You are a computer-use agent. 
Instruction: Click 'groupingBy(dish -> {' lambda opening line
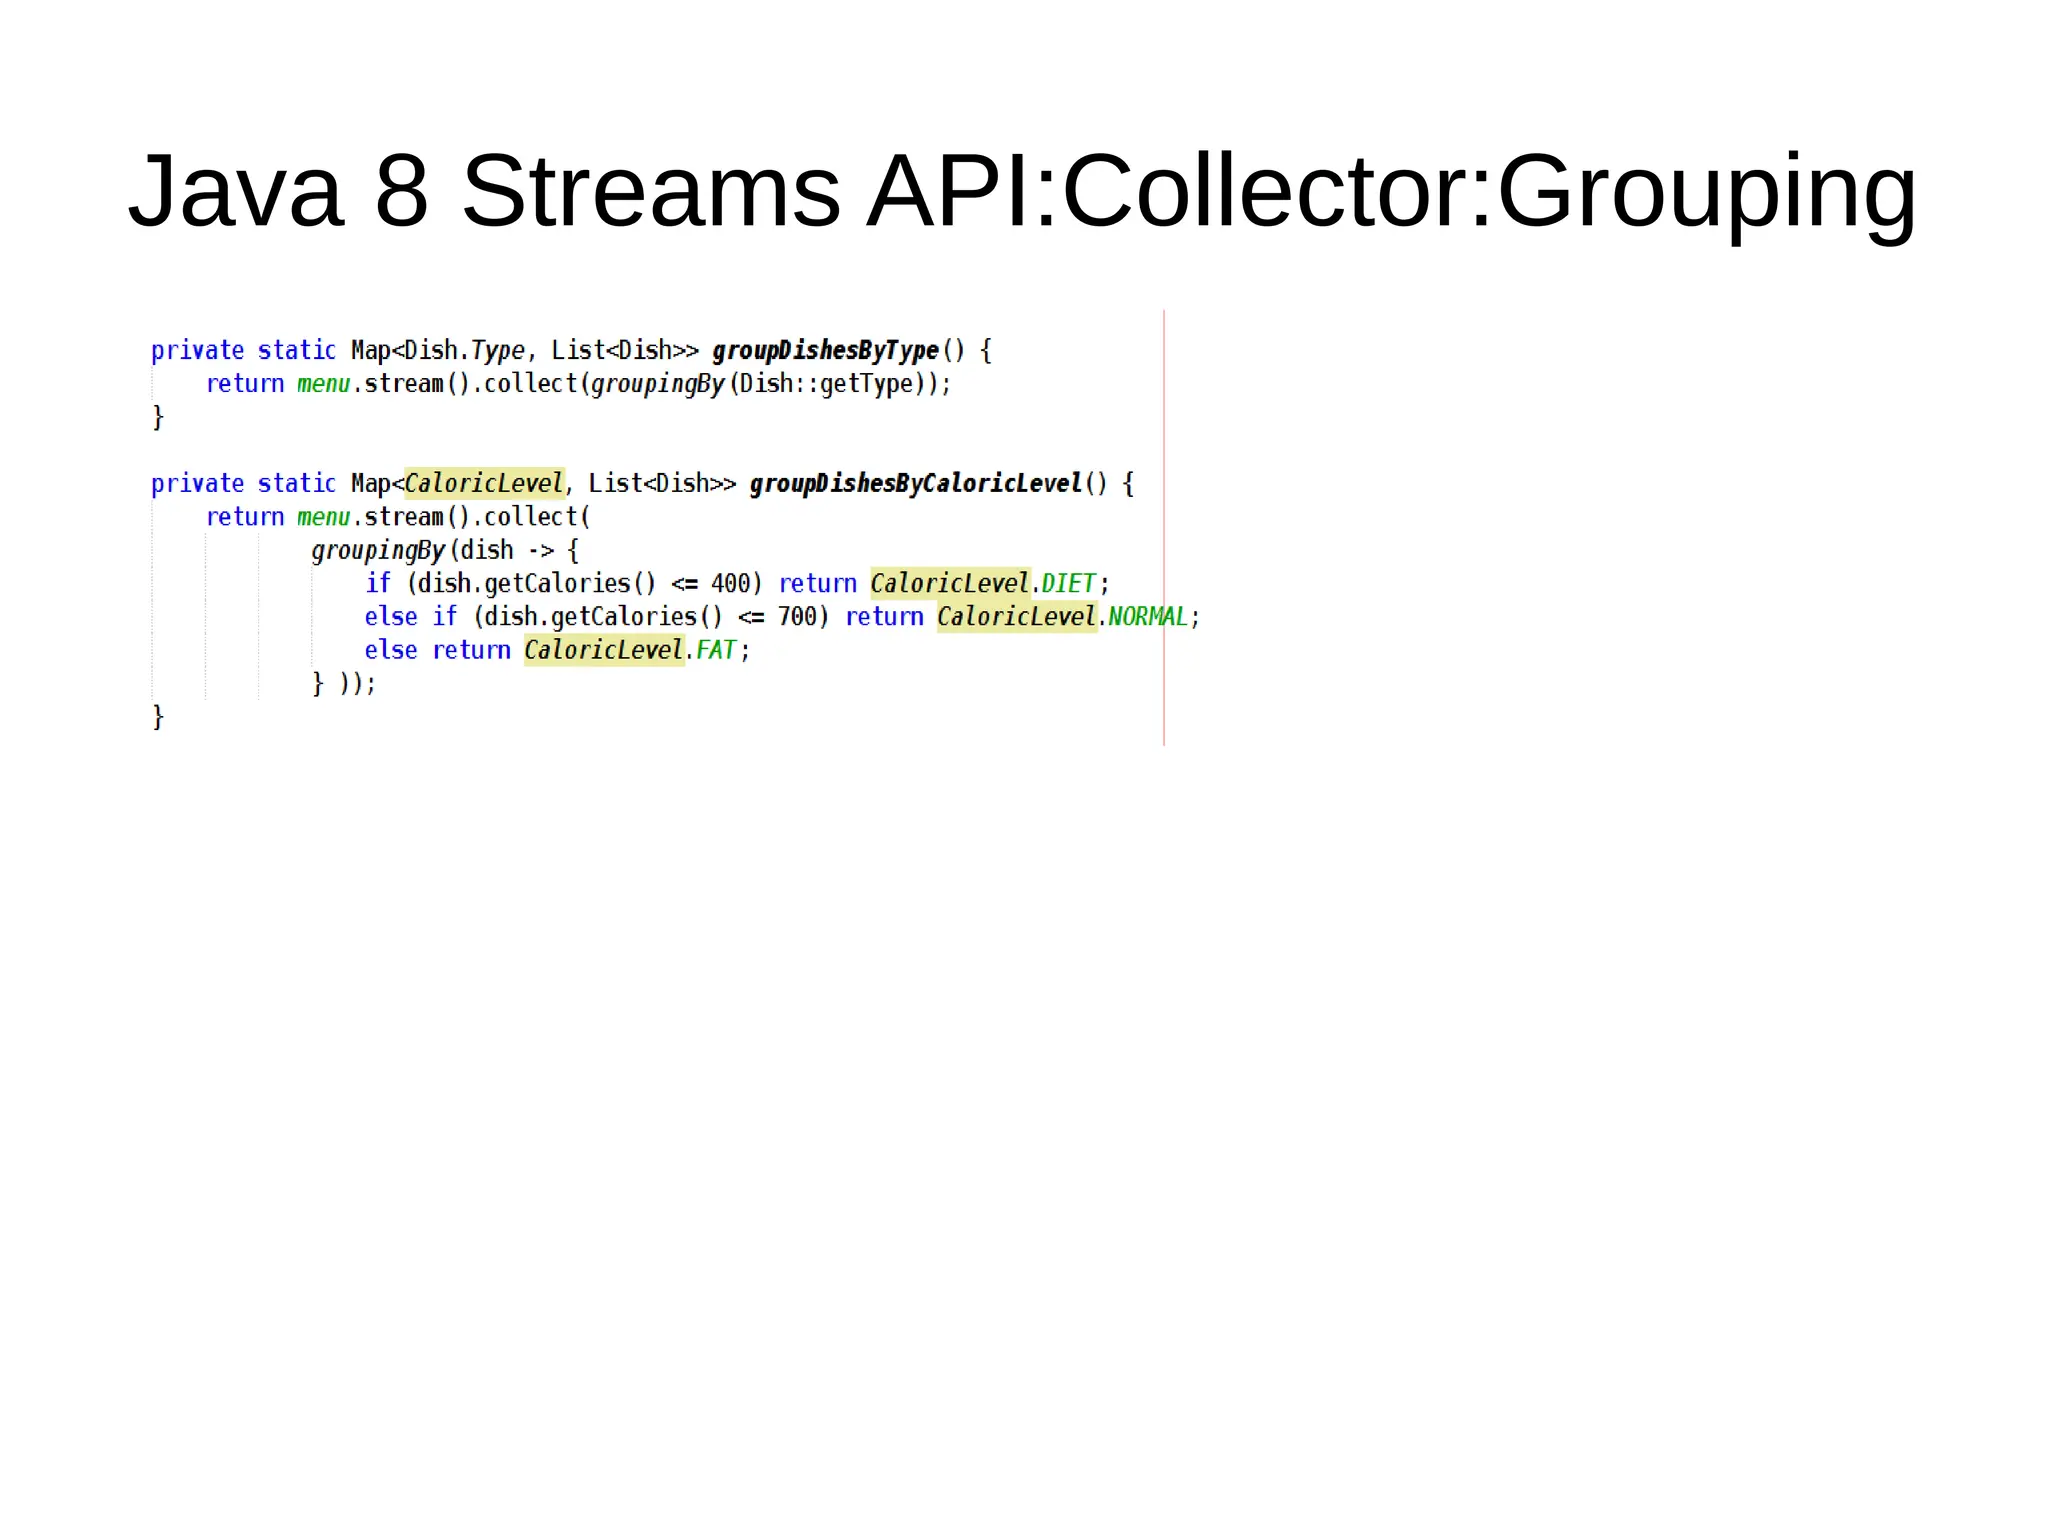(x=445, y=551)
